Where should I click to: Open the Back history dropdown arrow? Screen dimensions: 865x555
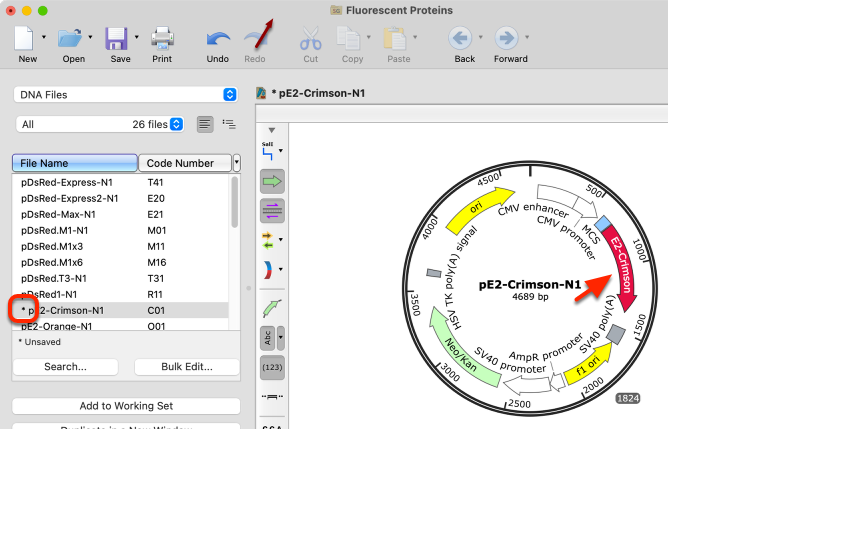(x=480, y=37)
